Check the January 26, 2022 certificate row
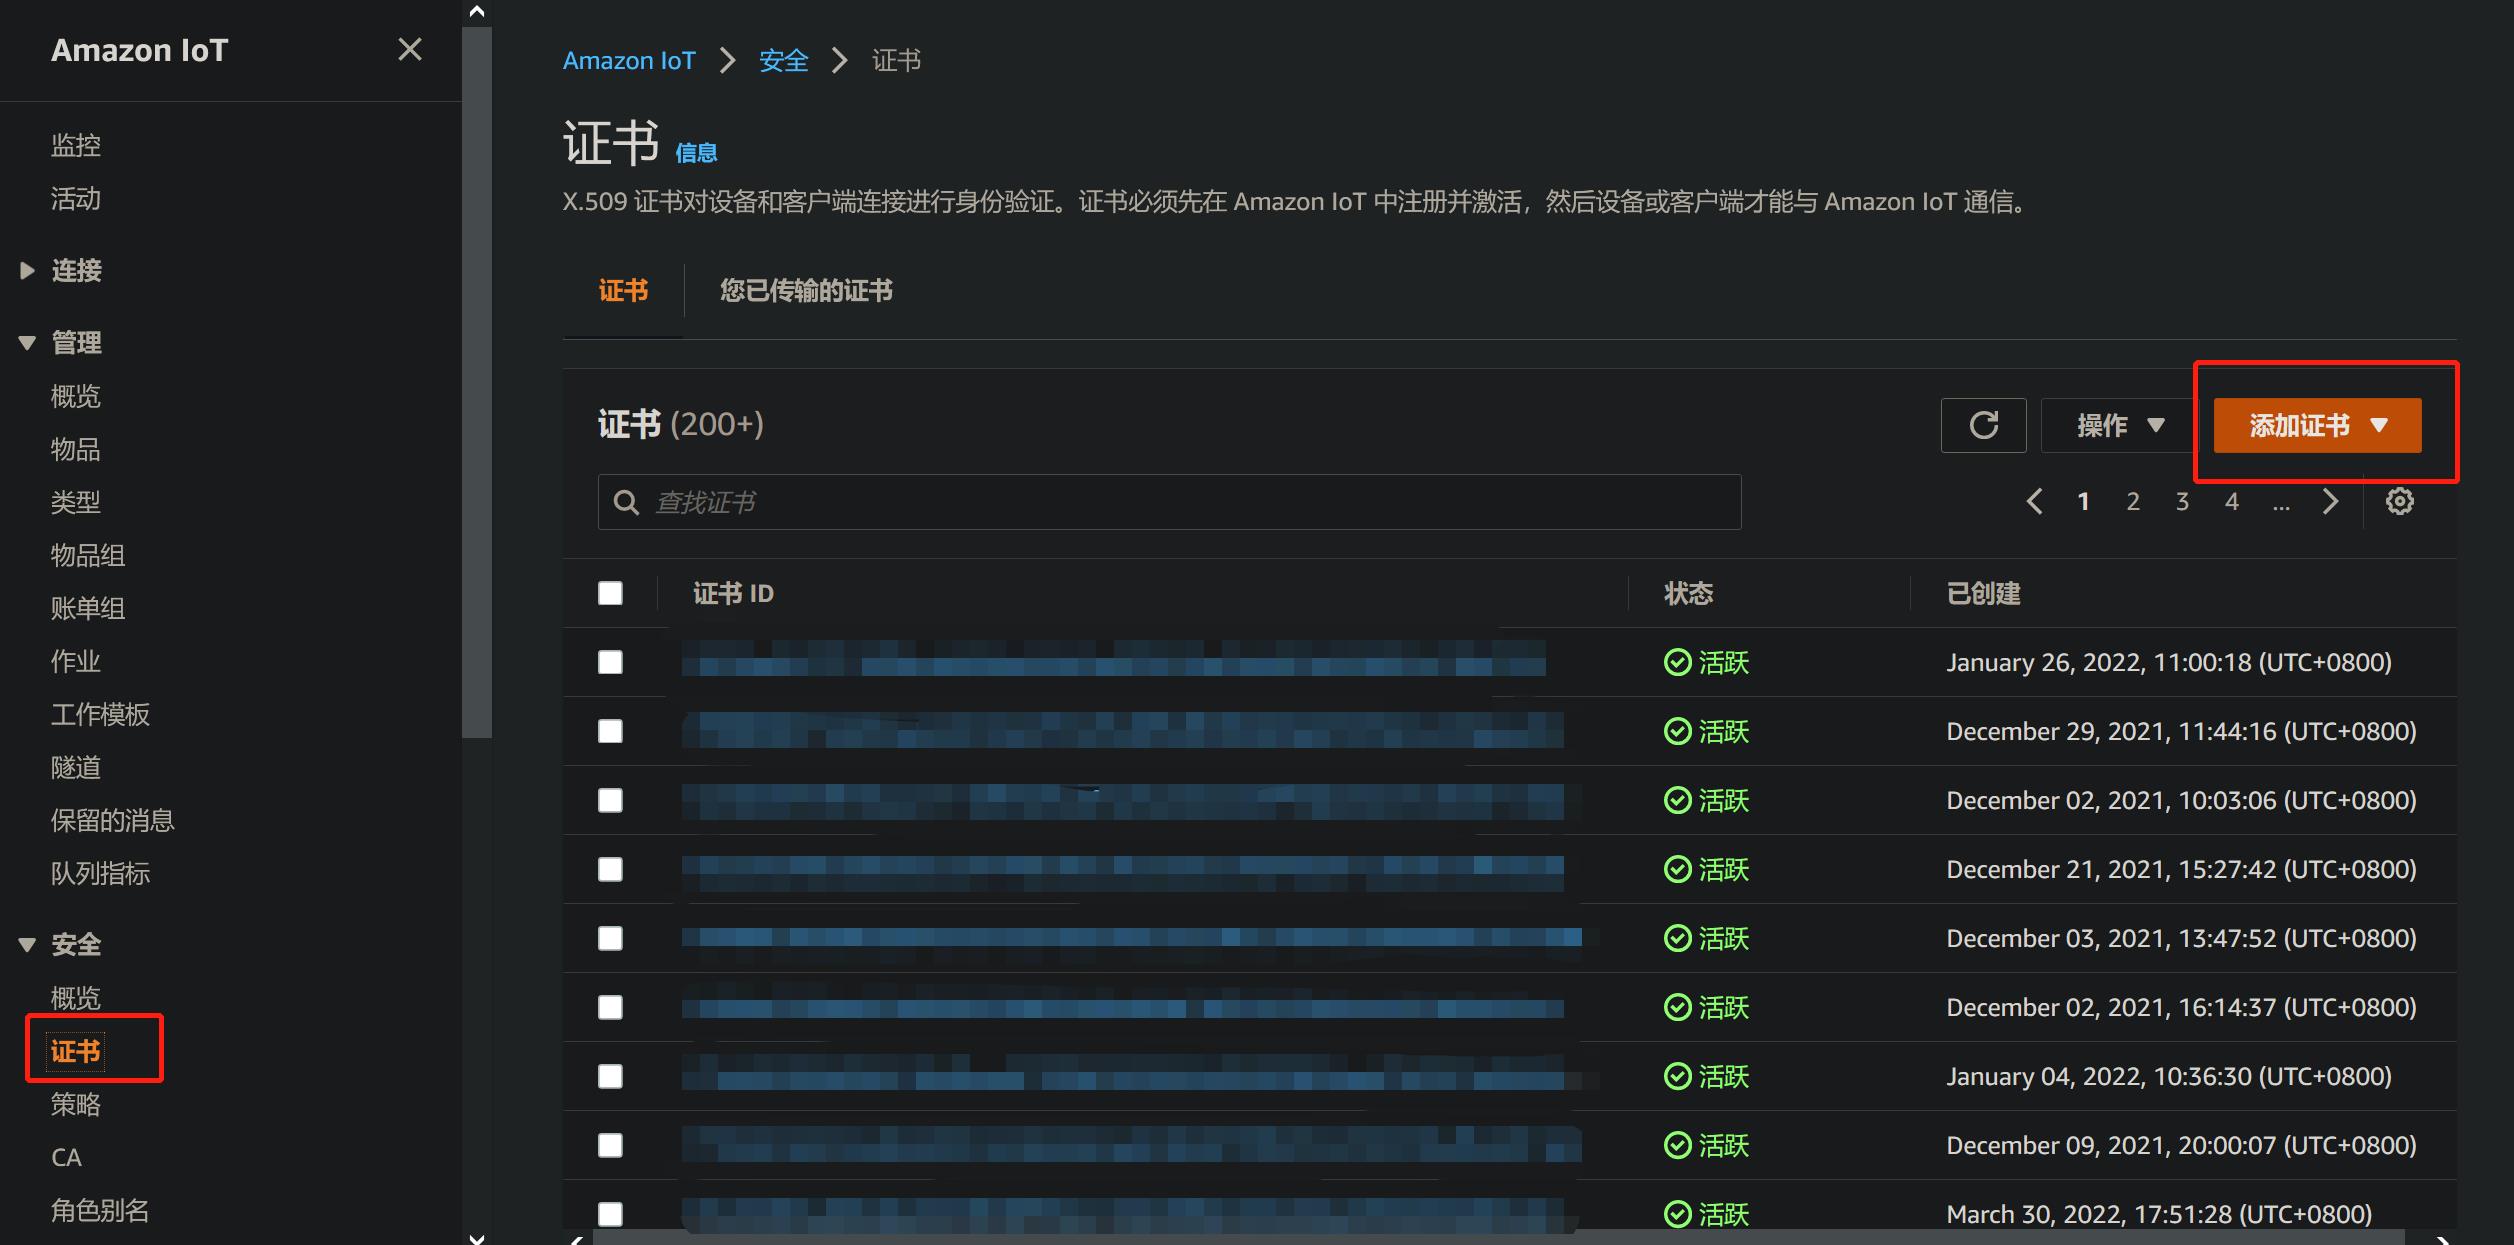 point(610,662)
